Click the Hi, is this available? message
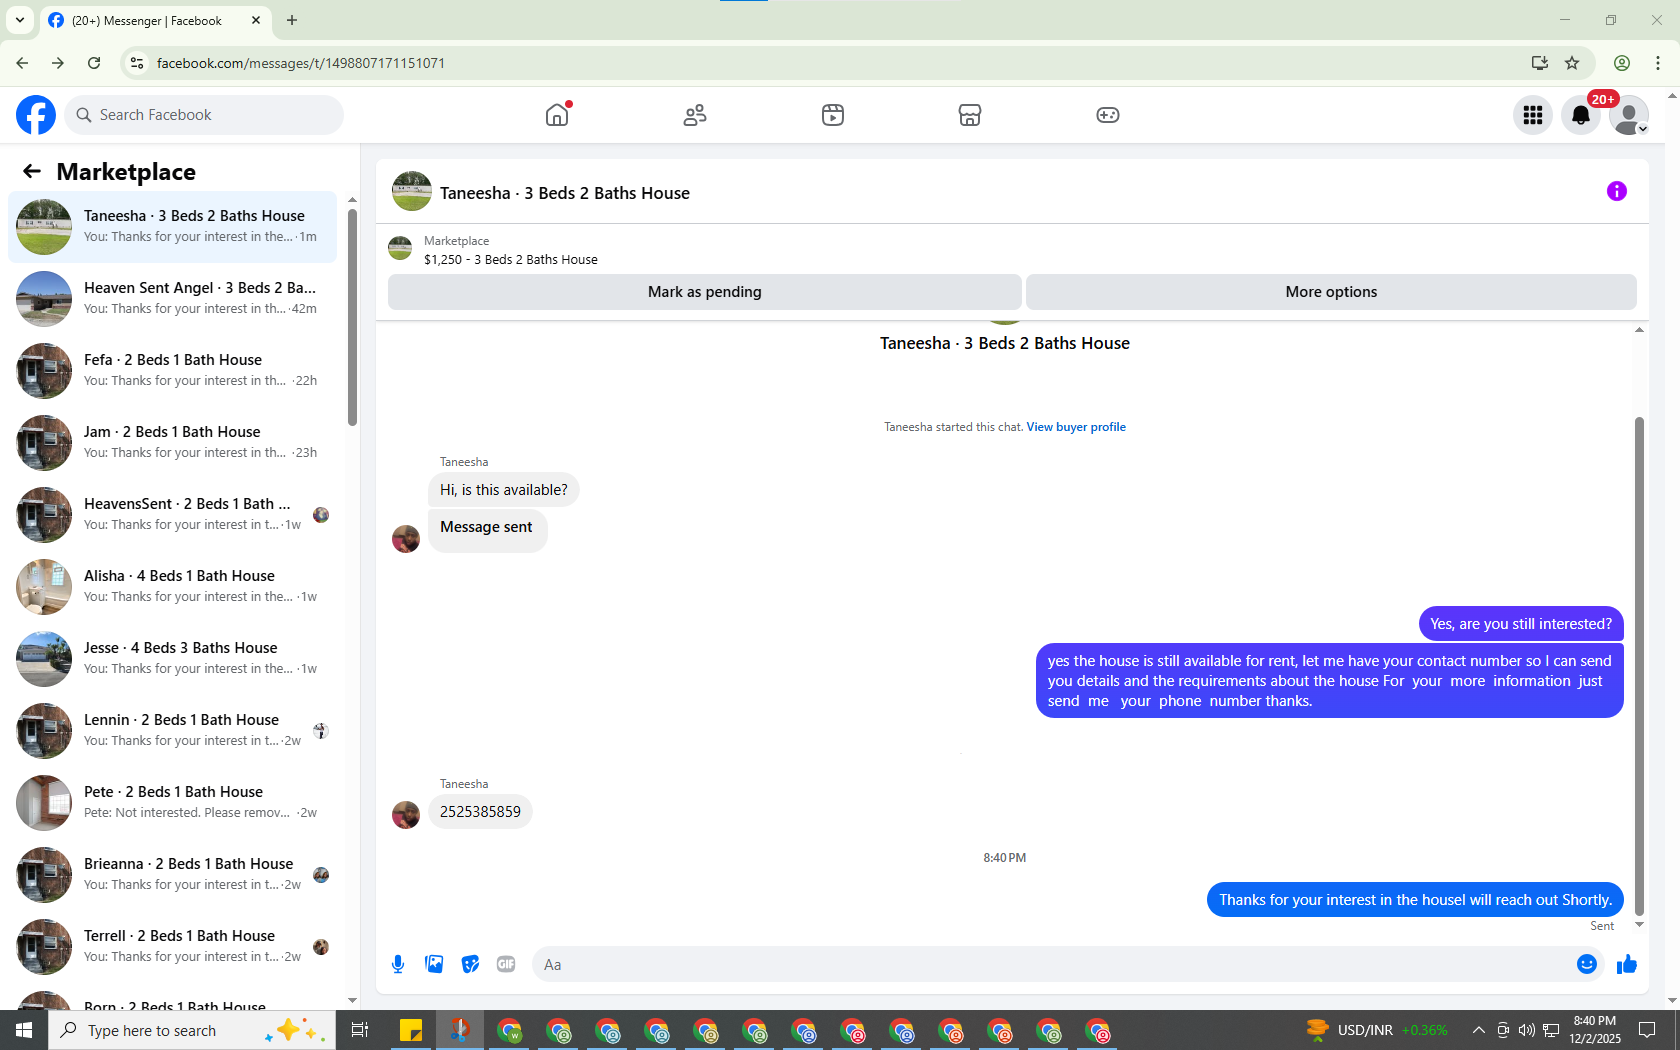This screenshot has height=1050, width=1680. pos(503,490)
